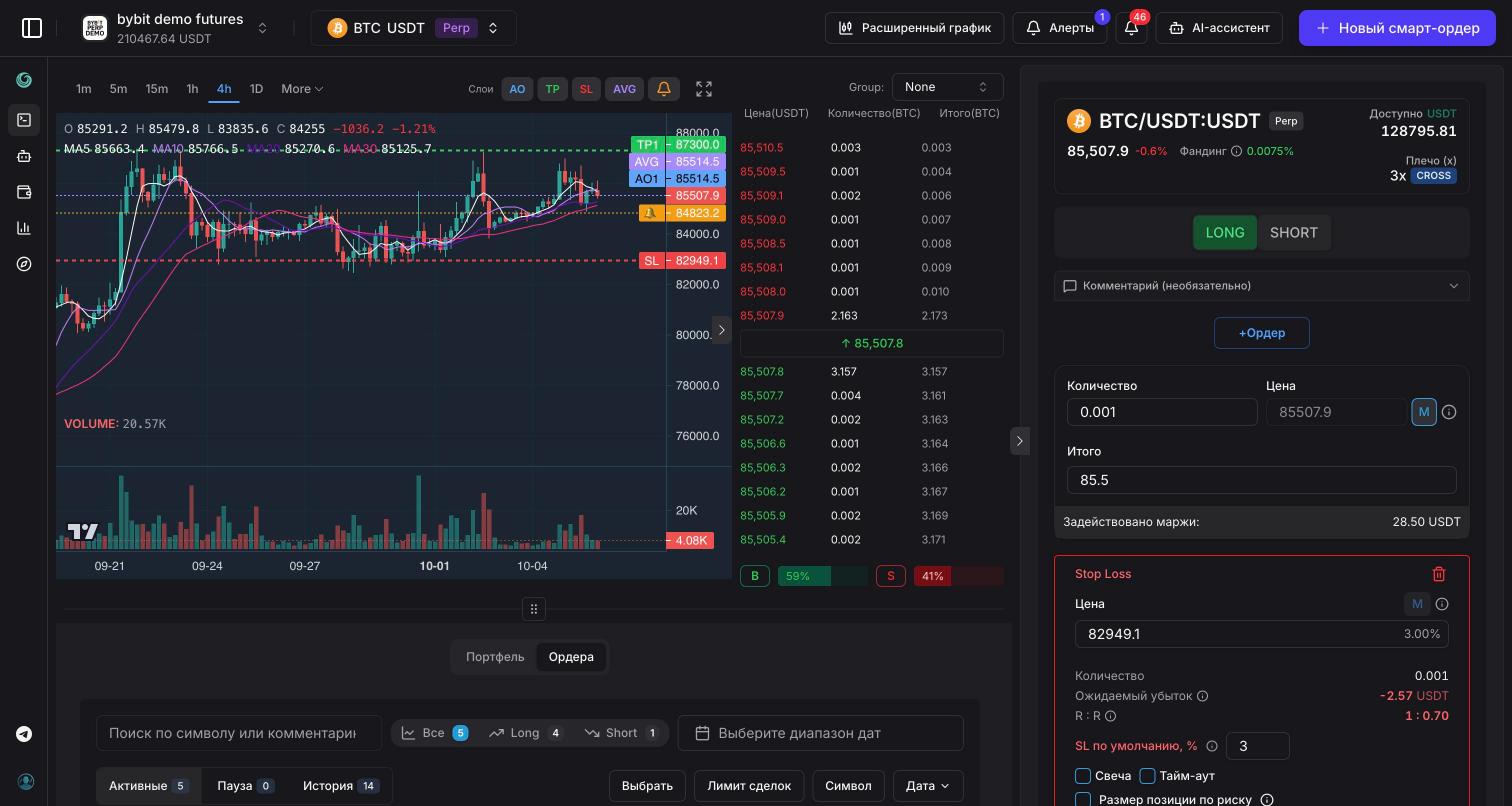Click the logo icon atop left sidebar

24,80
